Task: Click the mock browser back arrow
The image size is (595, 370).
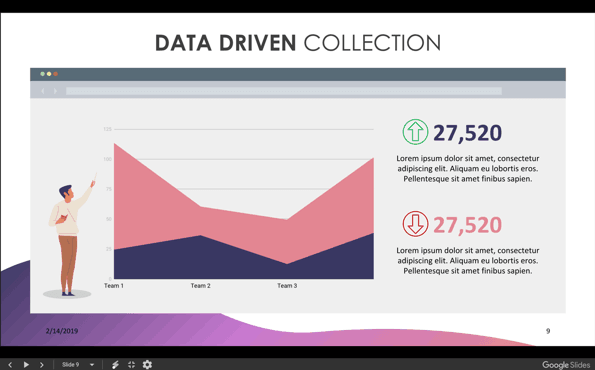Action: click(x=43, y=91)
